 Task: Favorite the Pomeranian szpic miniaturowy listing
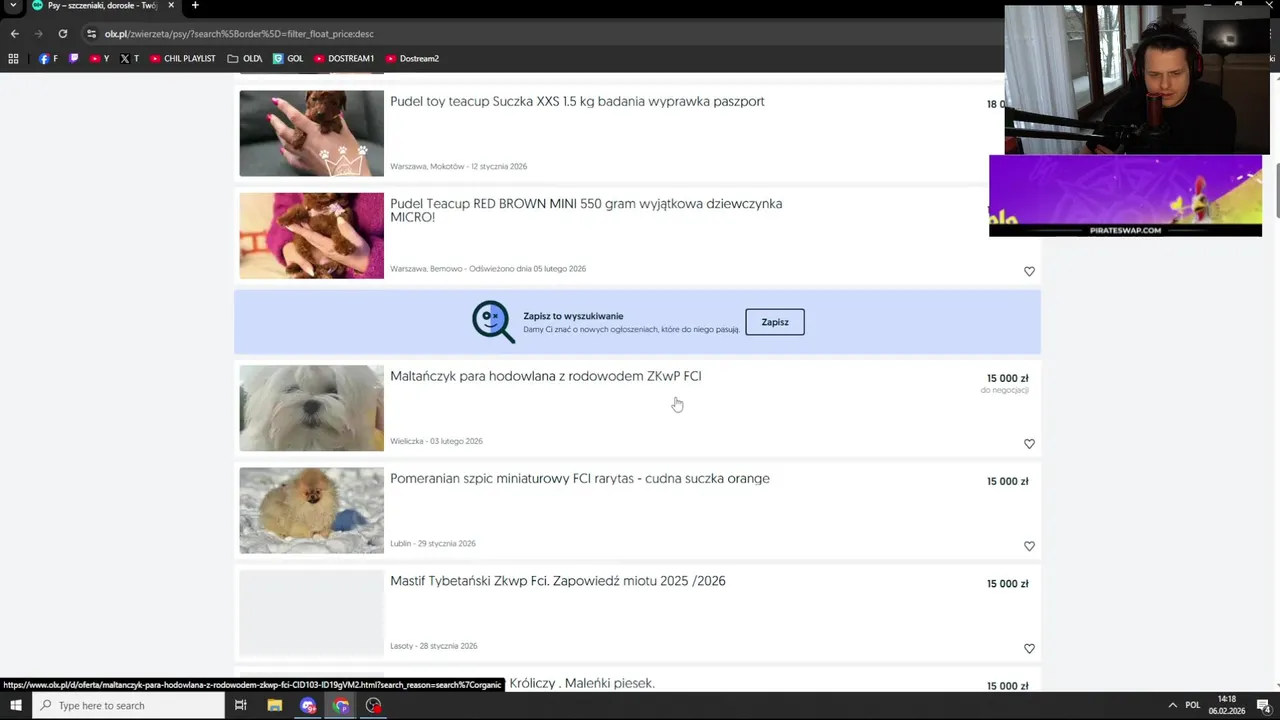tap(1029, 546)
